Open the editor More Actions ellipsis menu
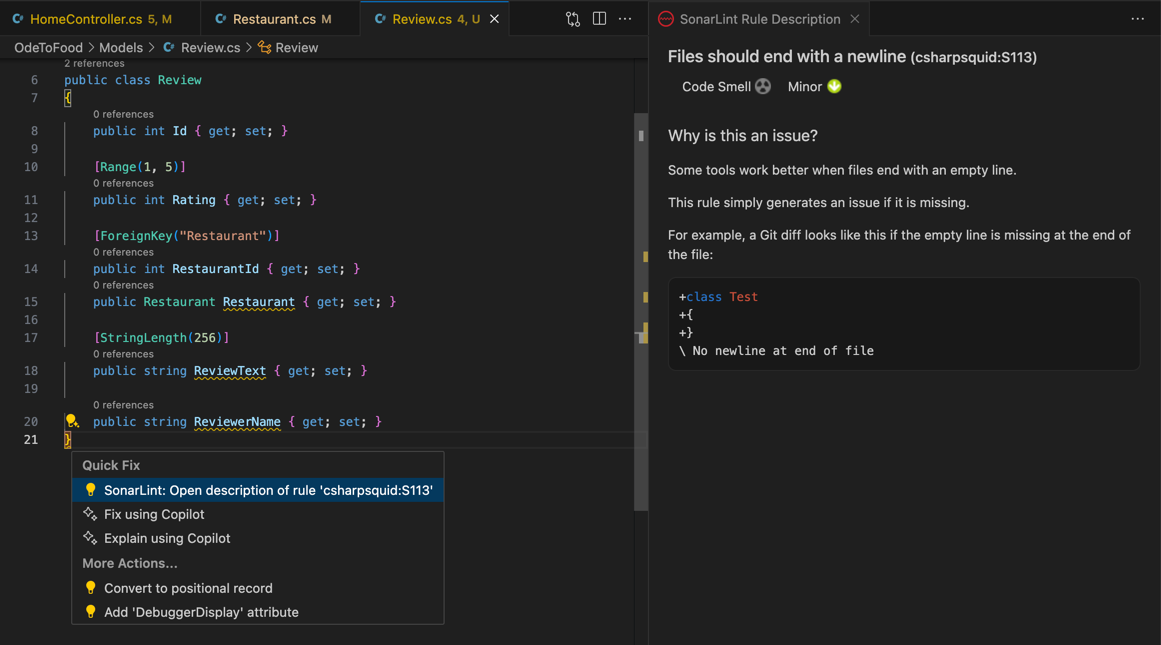Viewport: 1161px width, 645px height. click(625, 18)
